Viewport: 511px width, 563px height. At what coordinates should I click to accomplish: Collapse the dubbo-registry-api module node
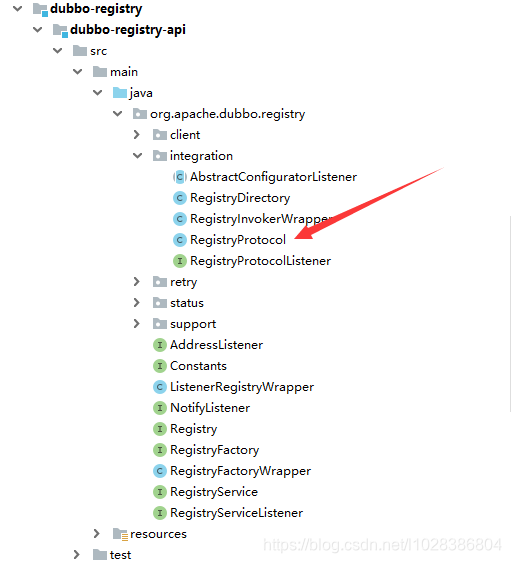(38, 29)
